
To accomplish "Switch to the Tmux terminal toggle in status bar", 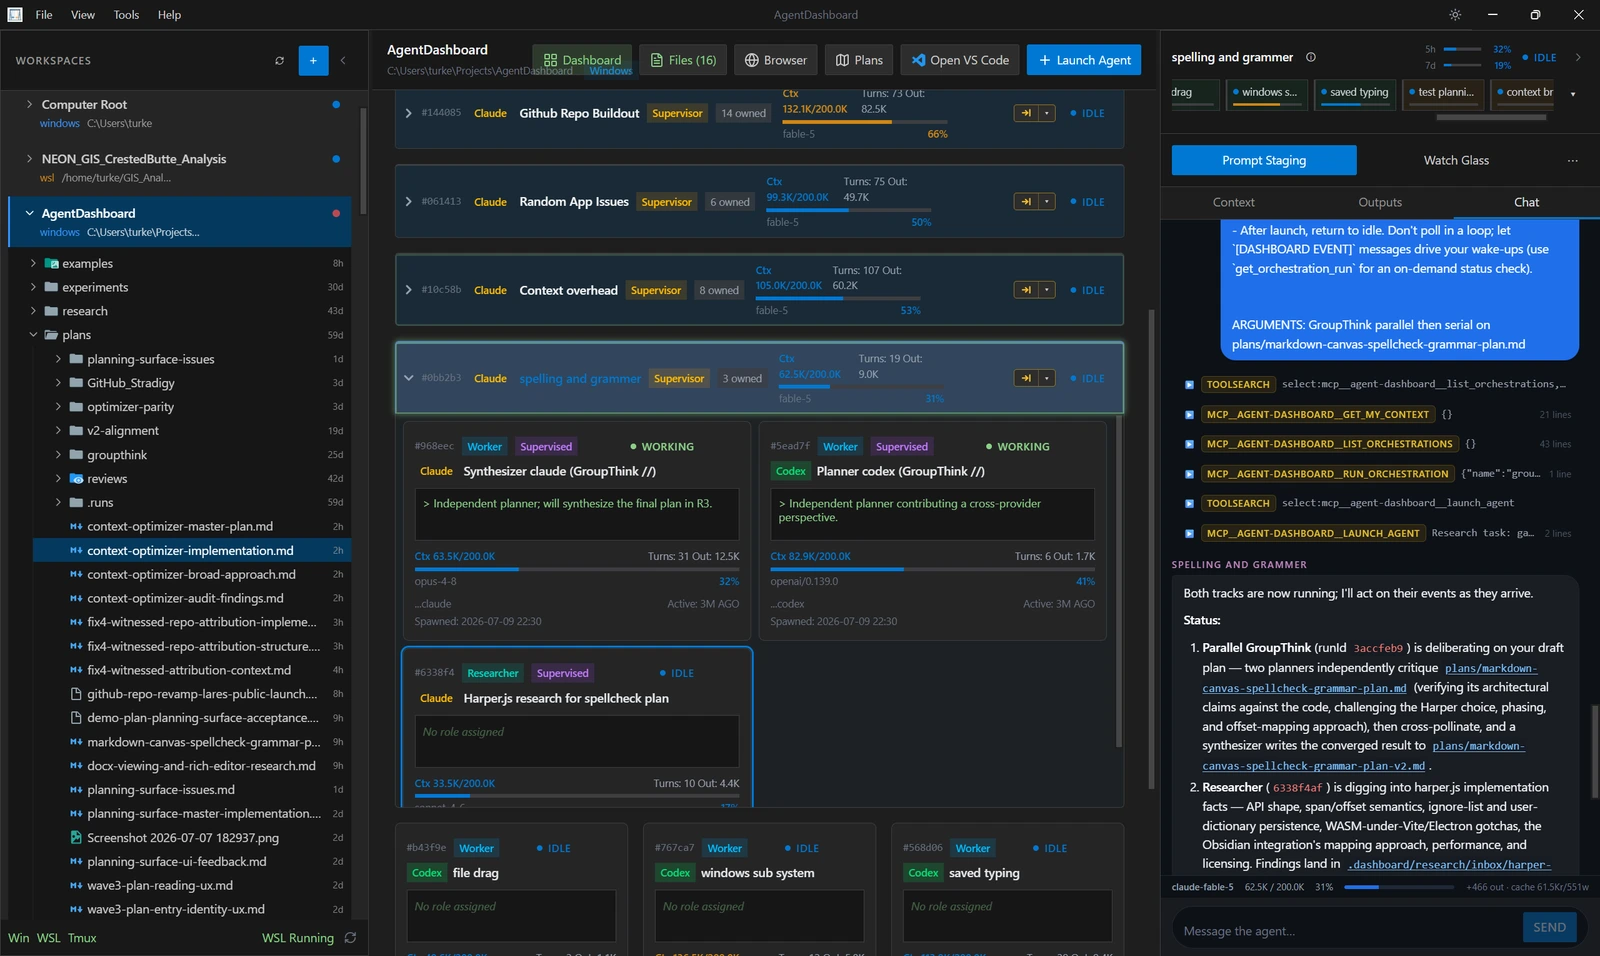I will pos(82,938).
